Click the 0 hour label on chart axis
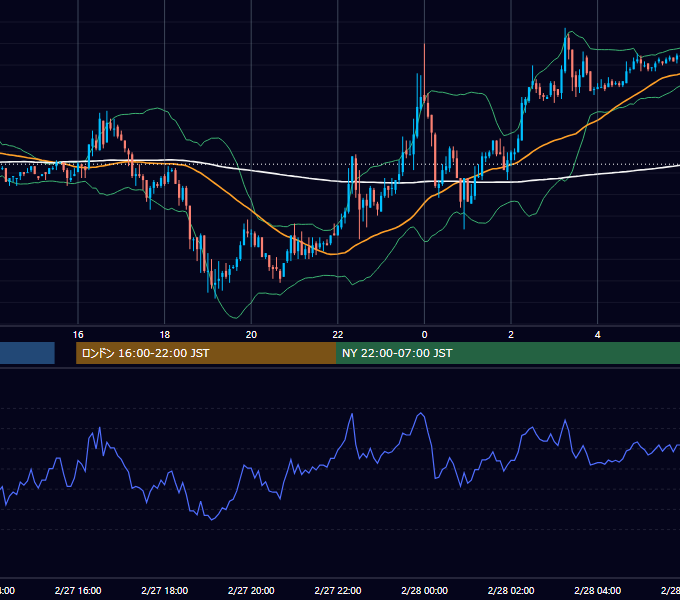 click(x=425, y=335)
